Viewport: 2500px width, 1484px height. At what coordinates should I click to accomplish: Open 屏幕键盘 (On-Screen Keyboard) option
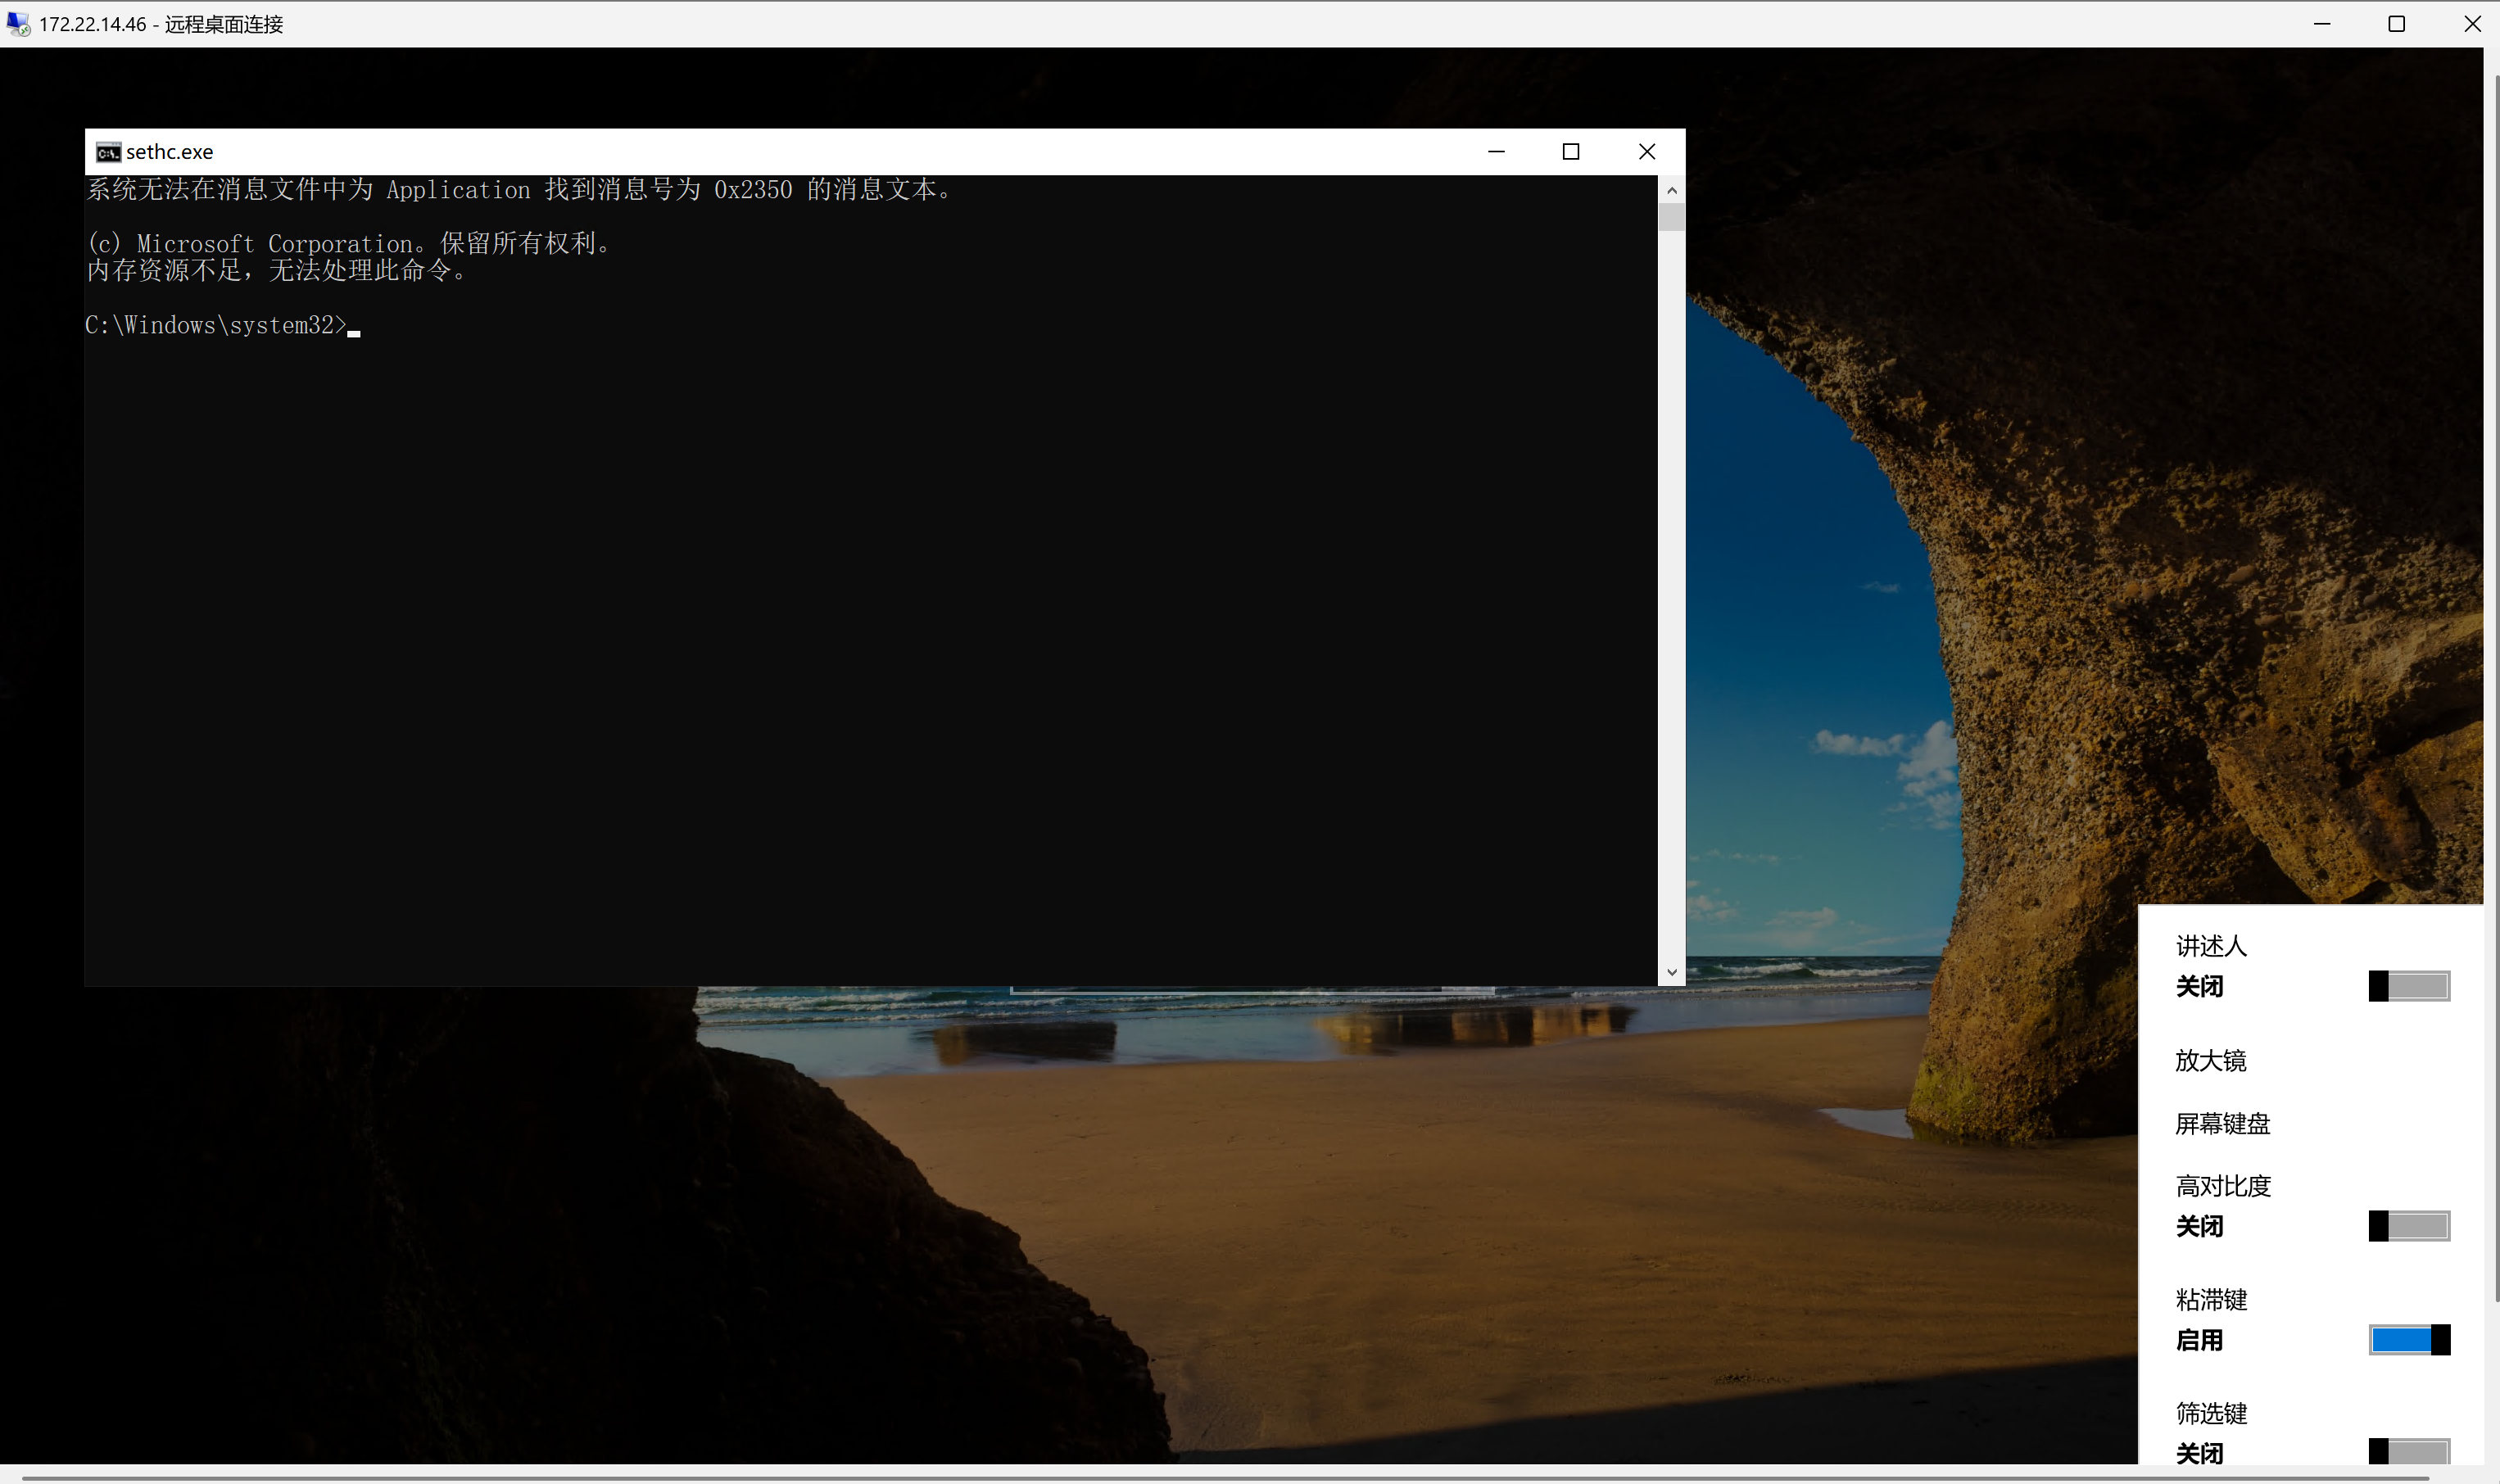point(2222,1124)
